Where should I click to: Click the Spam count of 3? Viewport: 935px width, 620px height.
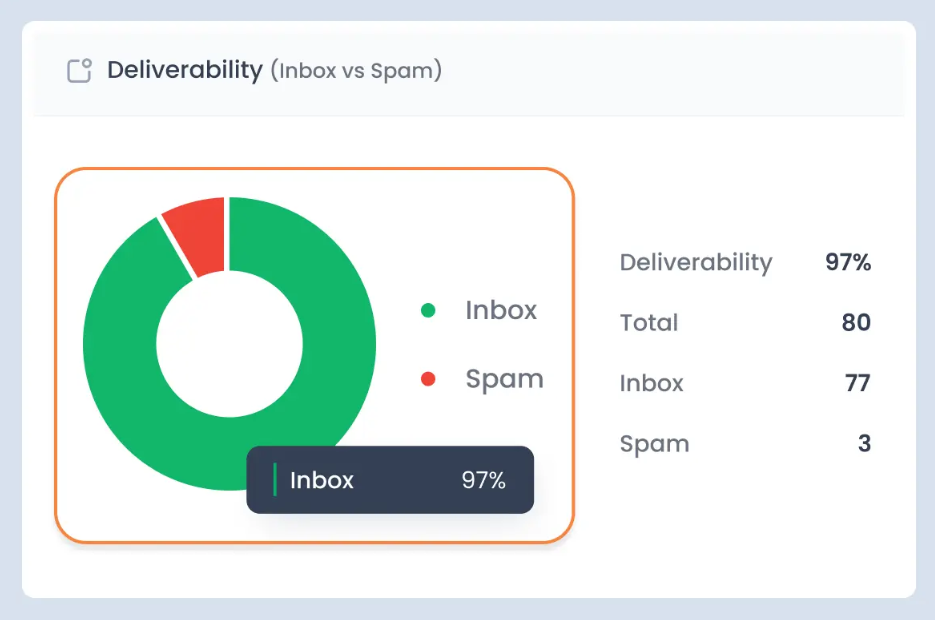pos(864,444)
